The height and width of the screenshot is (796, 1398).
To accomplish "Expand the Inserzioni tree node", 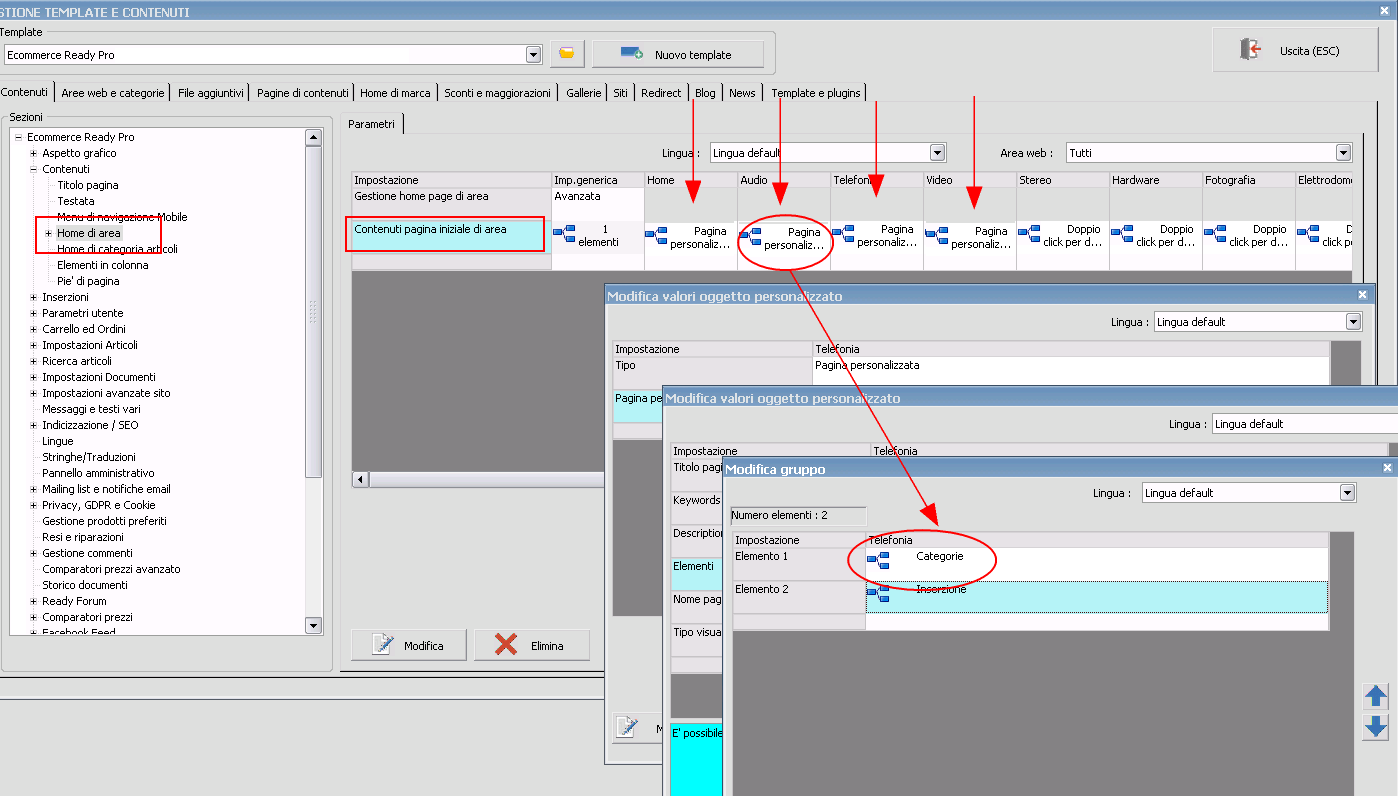I will coord(33,297).
